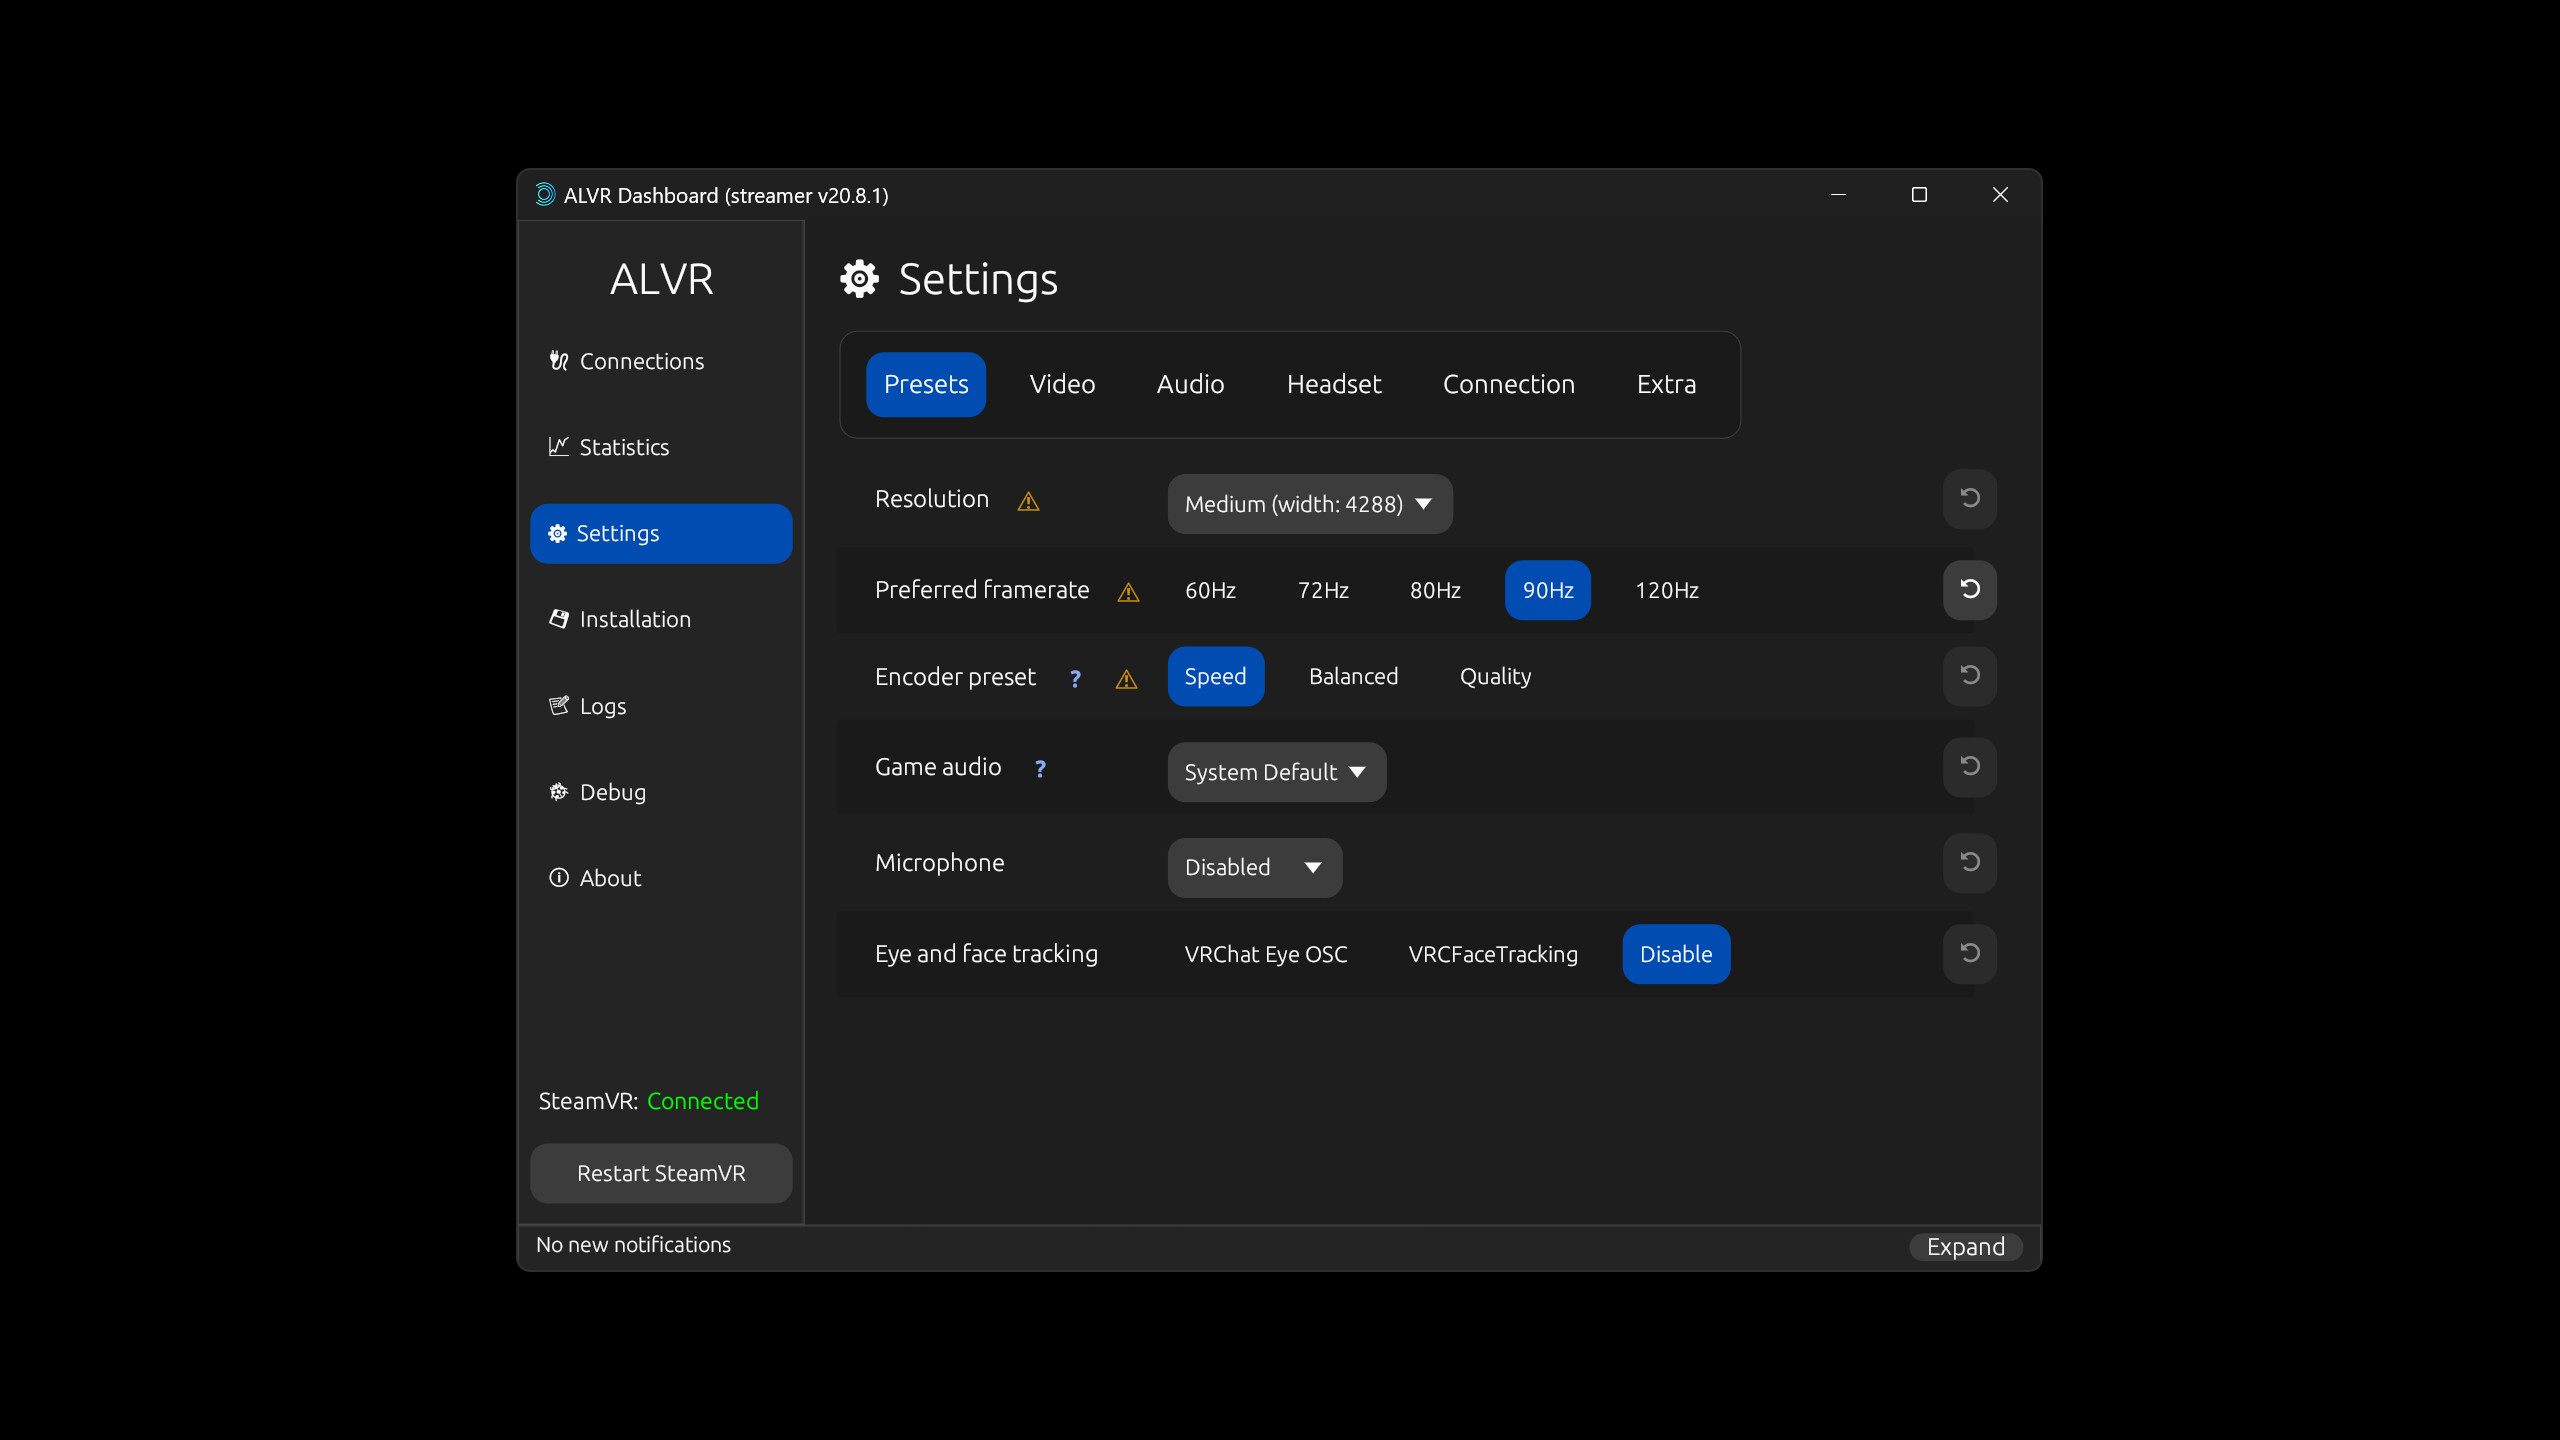Open the Microphone dropdown
This screenshot has width=2560, height=1440.
point(1253,867)
